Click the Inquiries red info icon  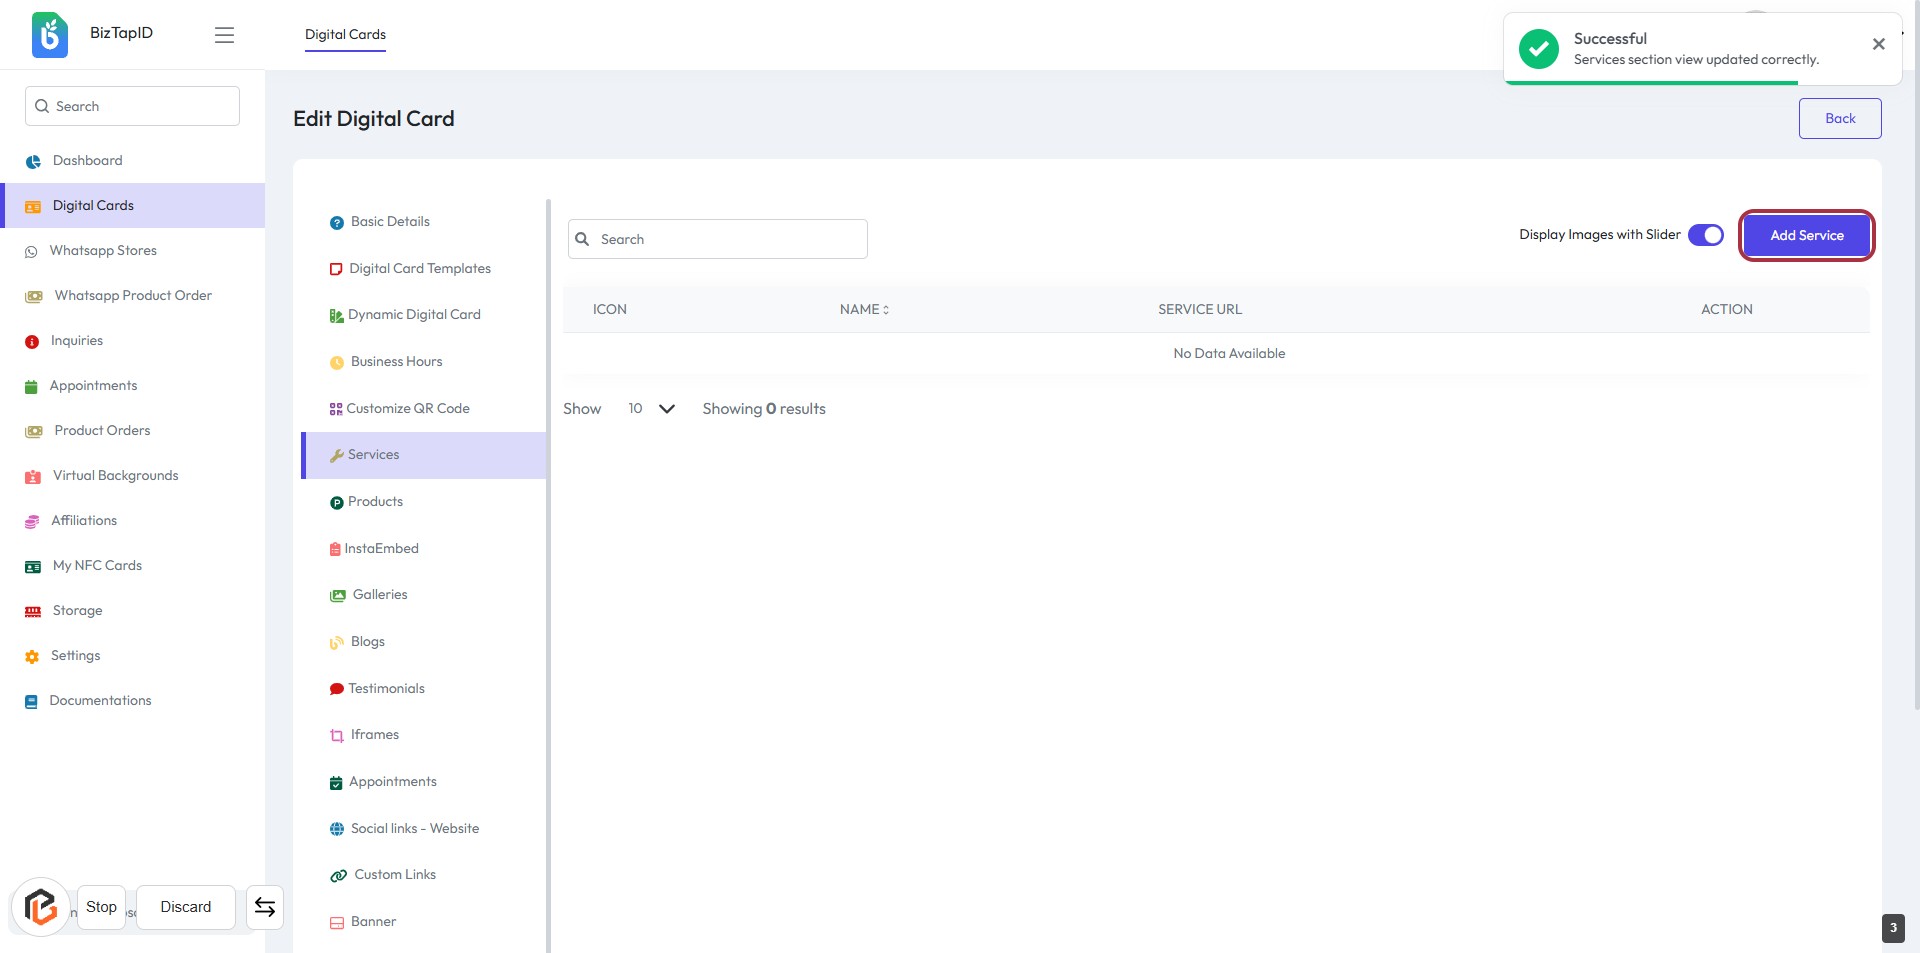click(32, 342)
